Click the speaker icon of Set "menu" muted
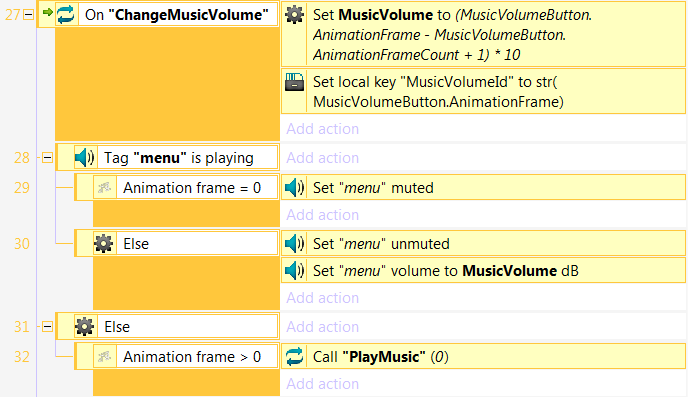Screen dimensions: 688x397 coord(294,188)
